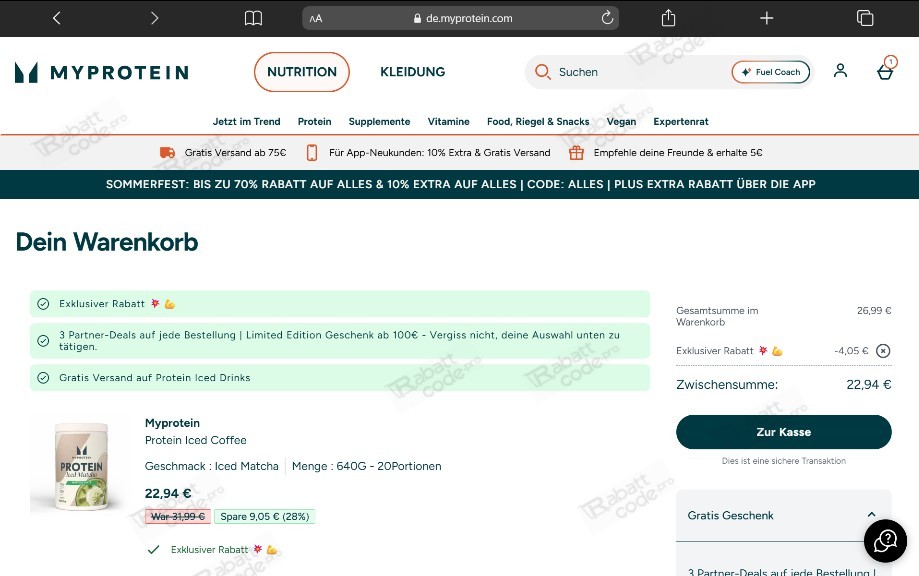This screenshot has width=919, height=576.
Task: Open a new tab with plus icon
Action: [x=767, y=18]
